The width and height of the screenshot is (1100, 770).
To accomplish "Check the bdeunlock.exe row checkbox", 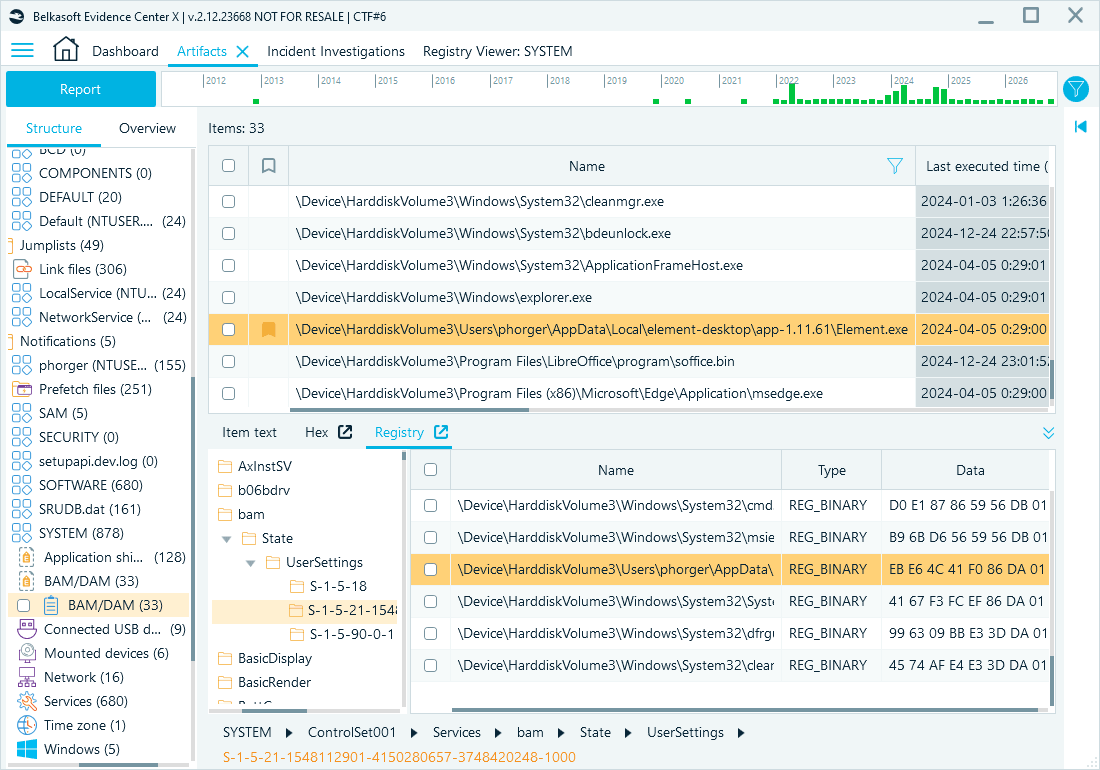I will (228, 234).
